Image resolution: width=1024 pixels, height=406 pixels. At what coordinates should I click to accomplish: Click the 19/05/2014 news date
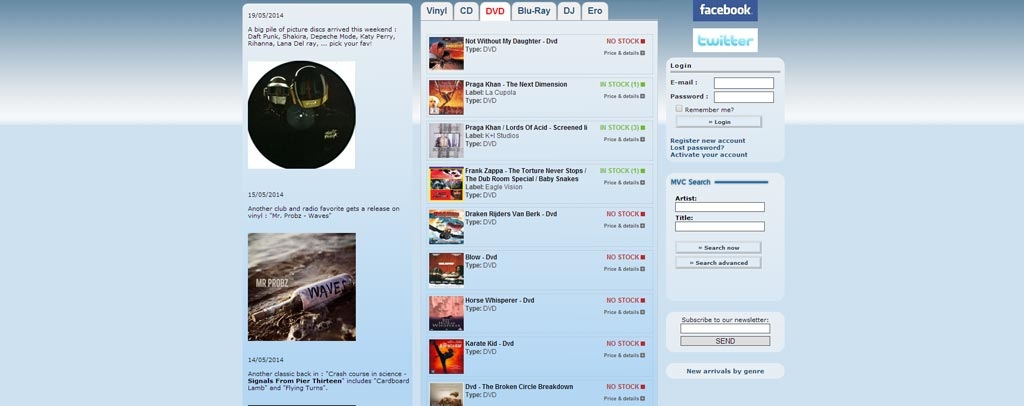tap(266, 15)
